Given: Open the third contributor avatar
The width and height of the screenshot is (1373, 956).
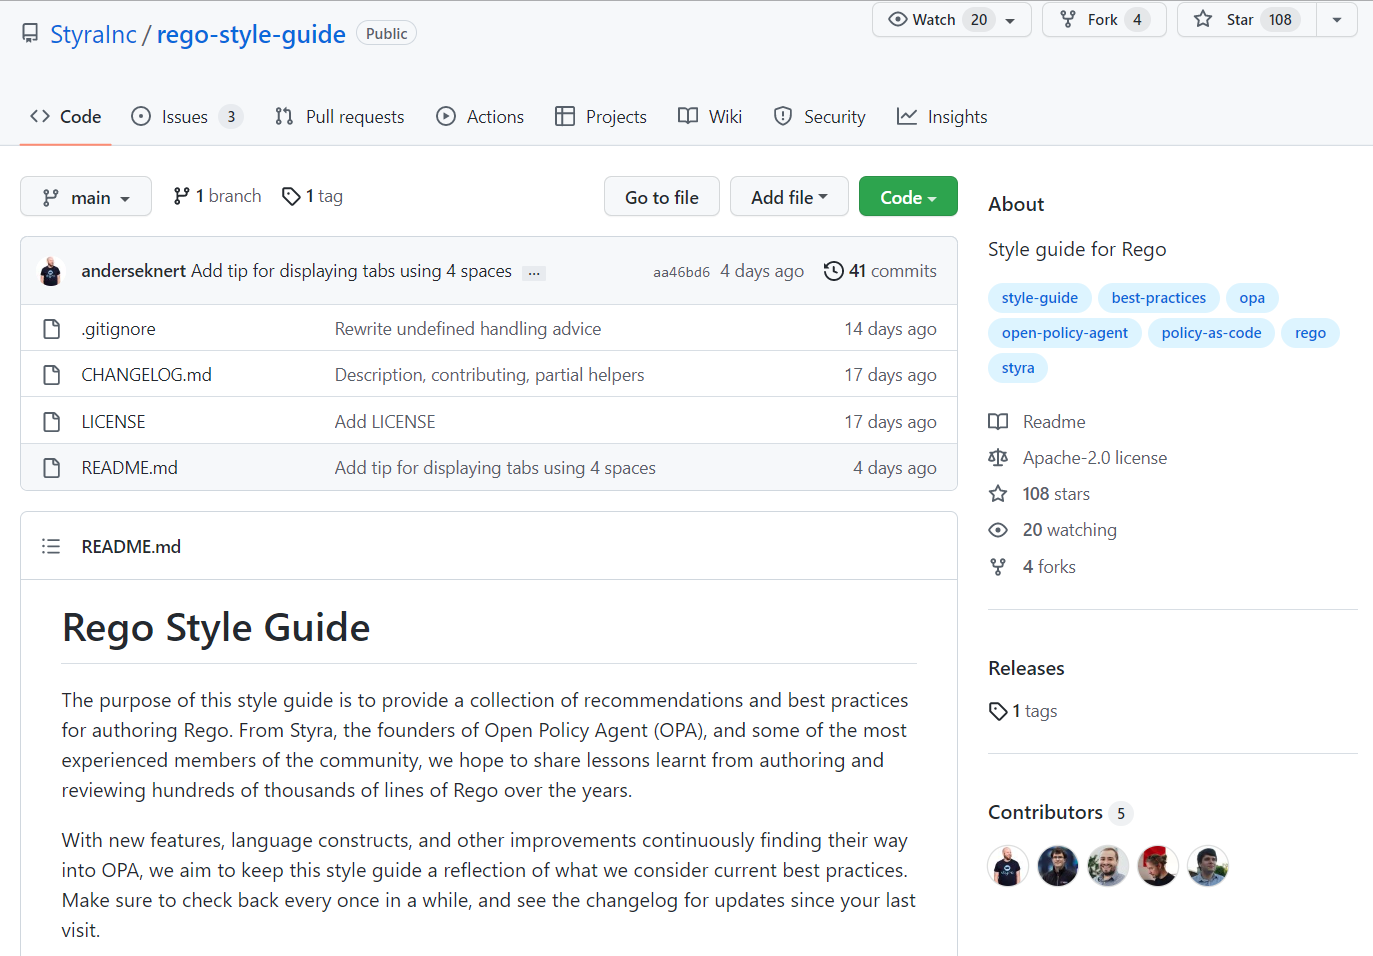Looking at the screenshot, I should [1108, 866].
